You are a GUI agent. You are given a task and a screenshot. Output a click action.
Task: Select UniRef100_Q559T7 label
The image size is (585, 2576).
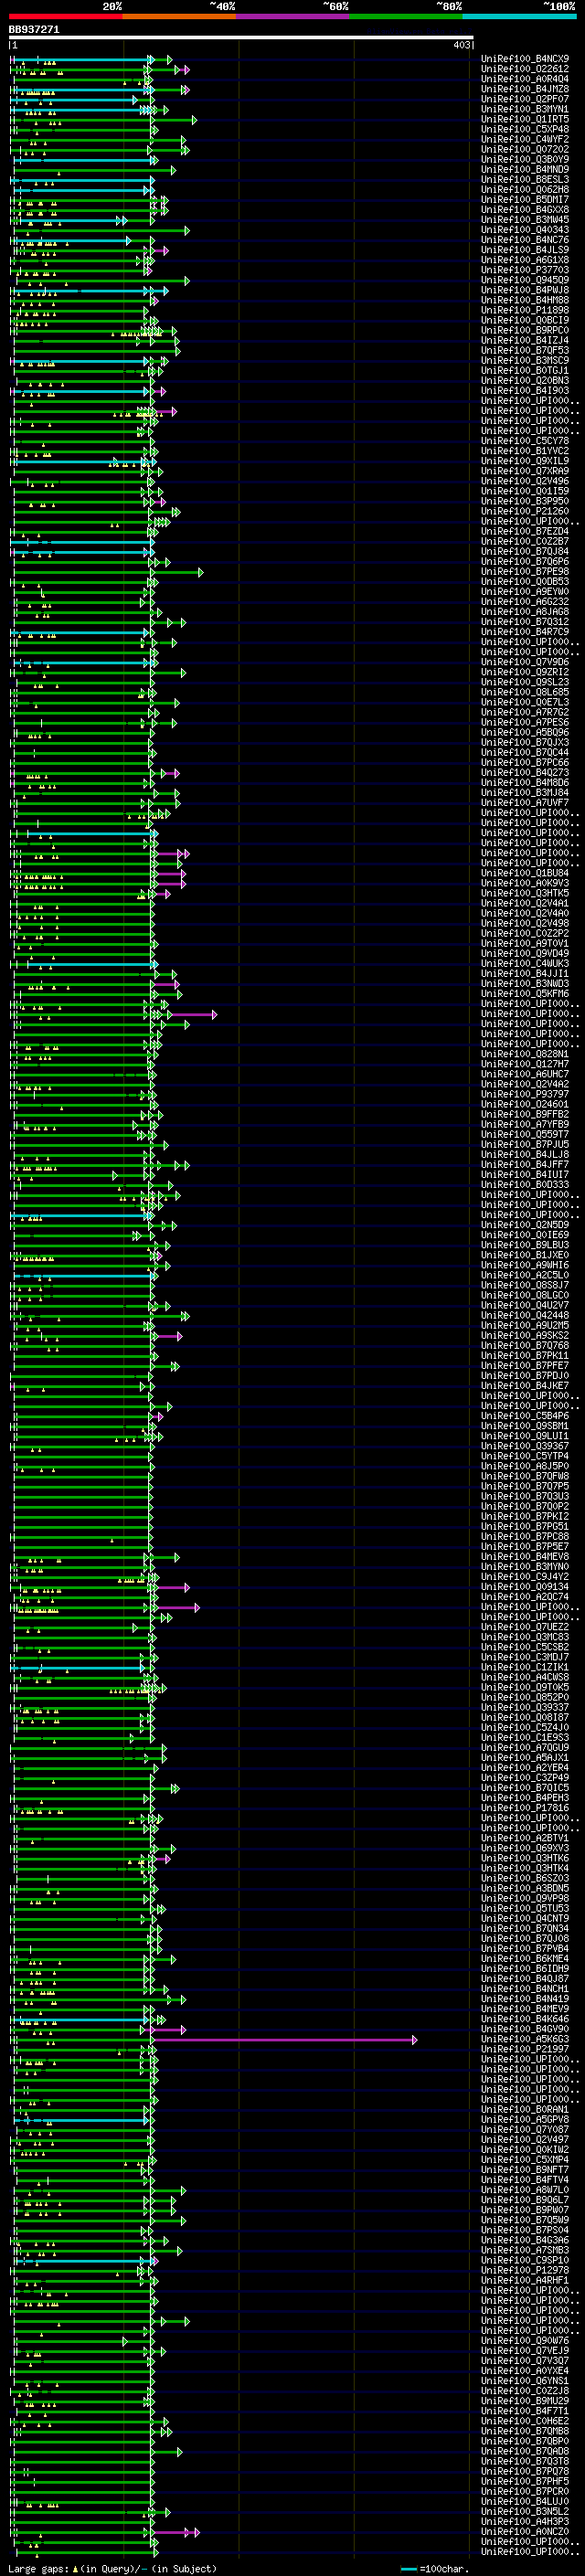point(525,1134)
